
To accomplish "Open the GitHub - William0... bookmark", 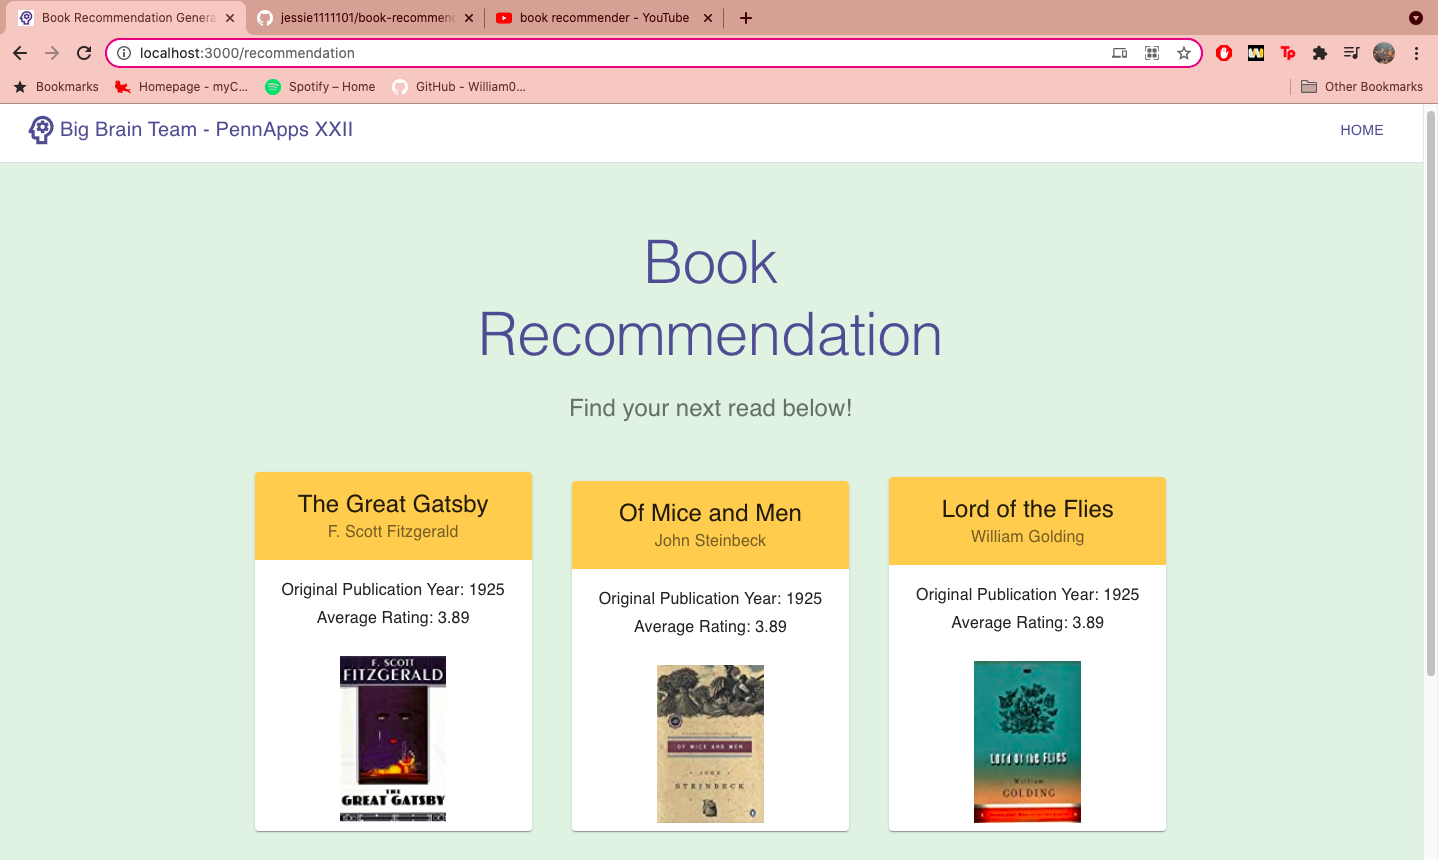I will click(x=459, y=87).
